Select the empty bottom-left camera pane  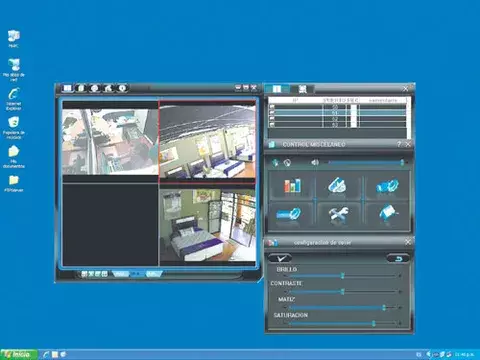pos(110,224)
